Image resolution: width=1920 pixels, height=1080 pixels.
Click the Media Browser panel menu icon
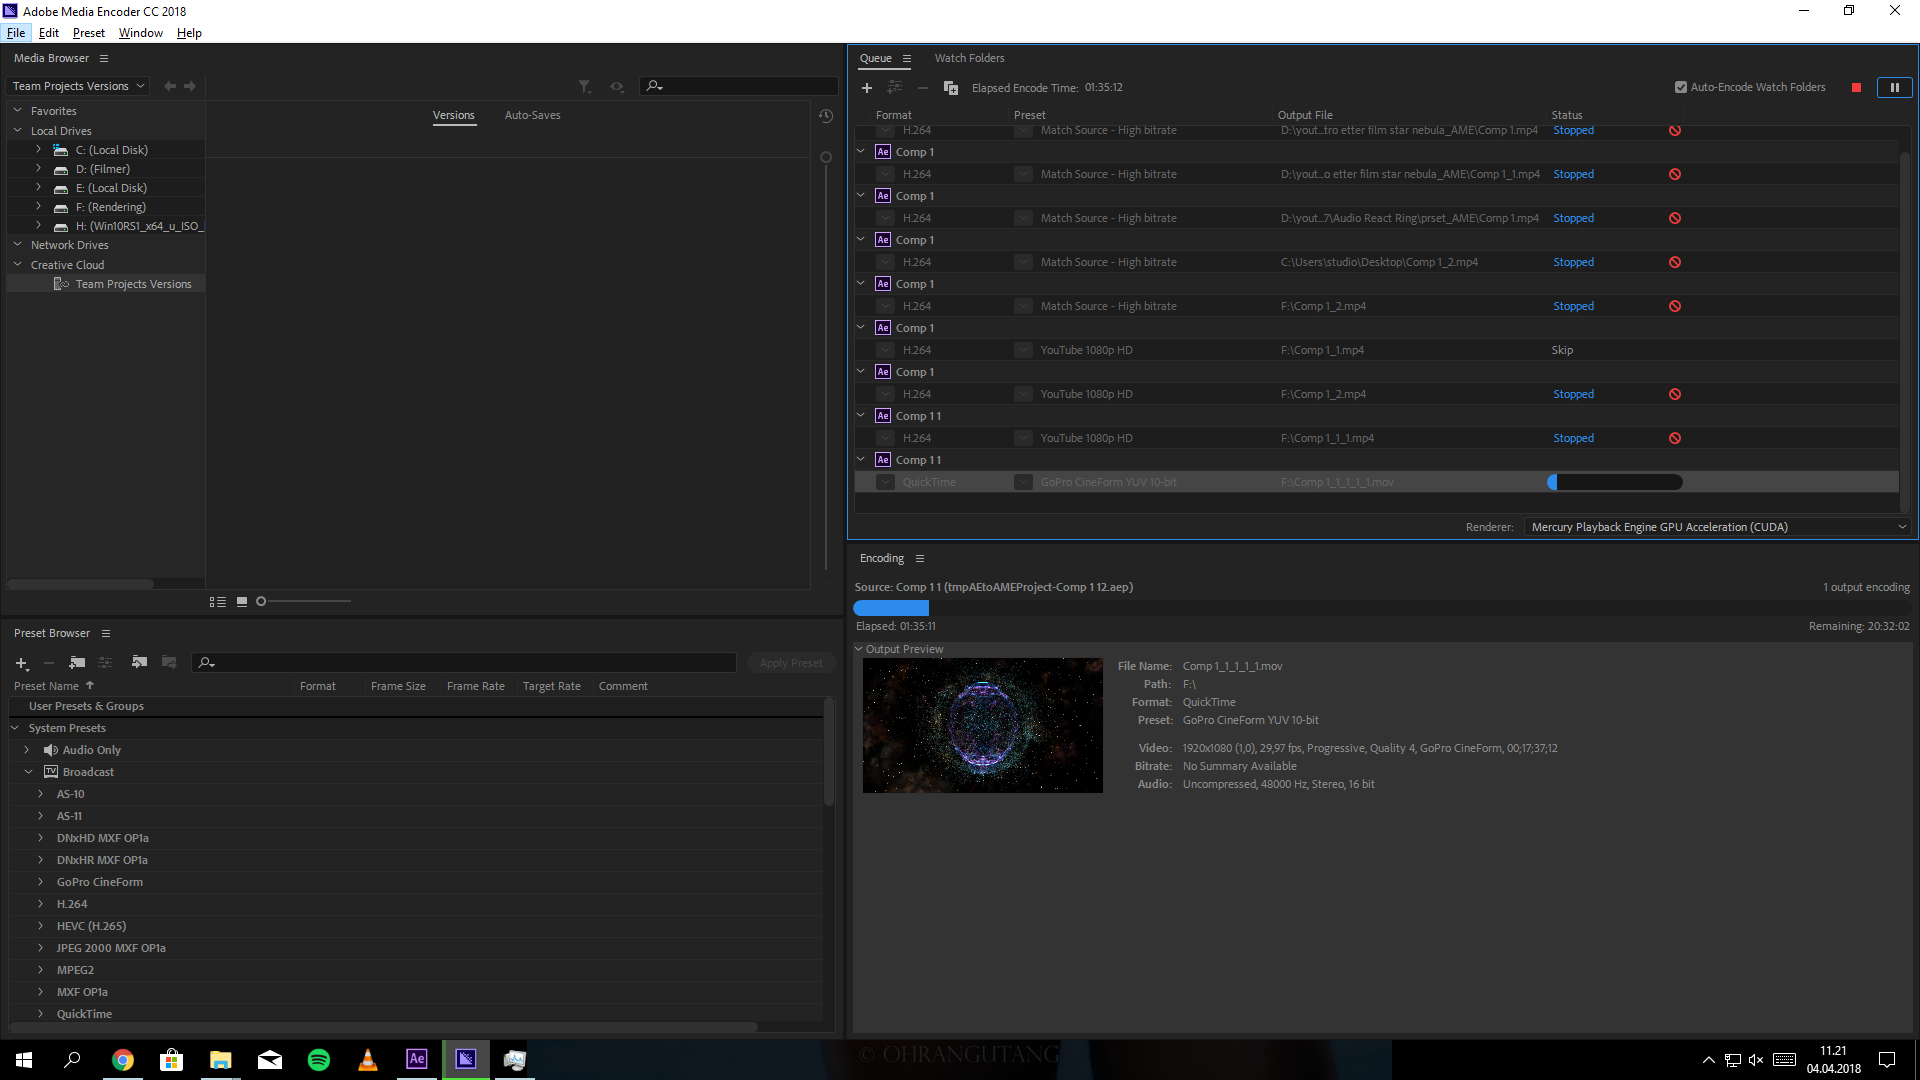(103, 57)
